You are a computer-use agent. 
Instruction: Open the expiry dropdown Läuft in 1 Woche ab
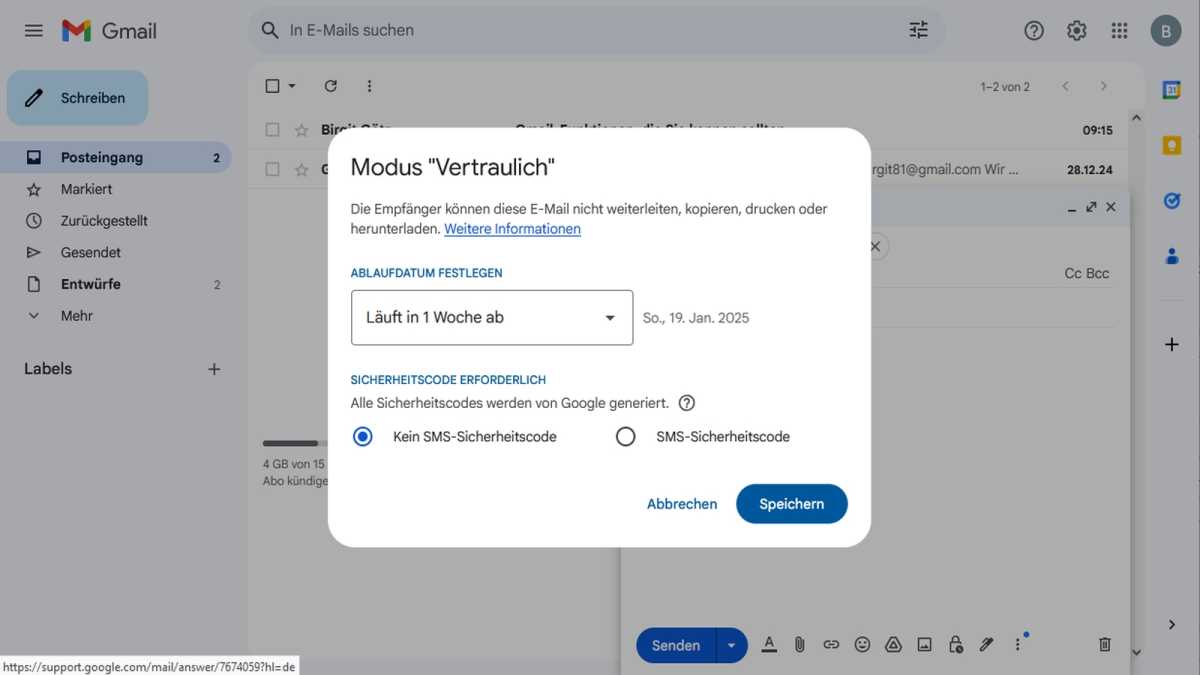tap(492, 318)
